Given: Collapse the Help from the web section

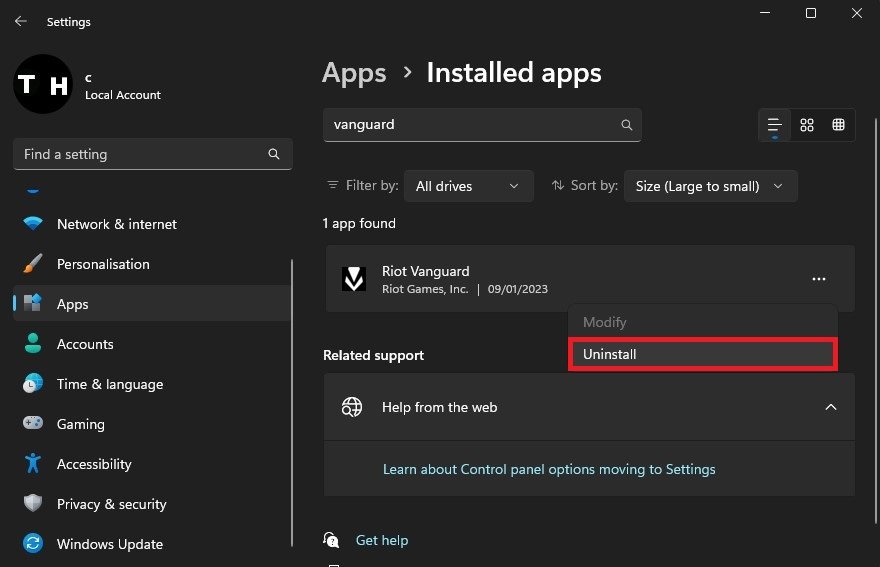Looking at the screenshot, I should [830, 407].
